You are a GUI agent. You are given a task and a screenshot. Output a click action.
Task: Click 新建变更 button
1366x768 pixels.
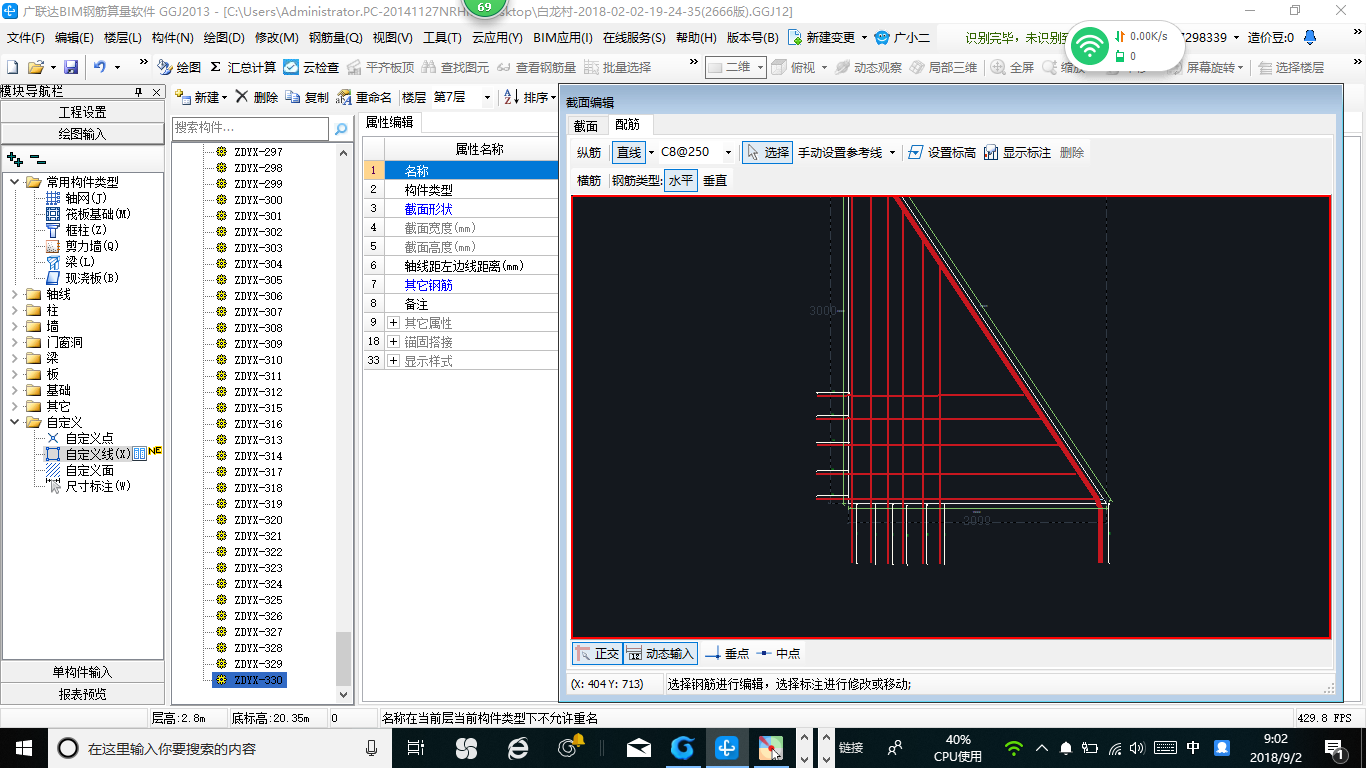[x=828, y=38]
